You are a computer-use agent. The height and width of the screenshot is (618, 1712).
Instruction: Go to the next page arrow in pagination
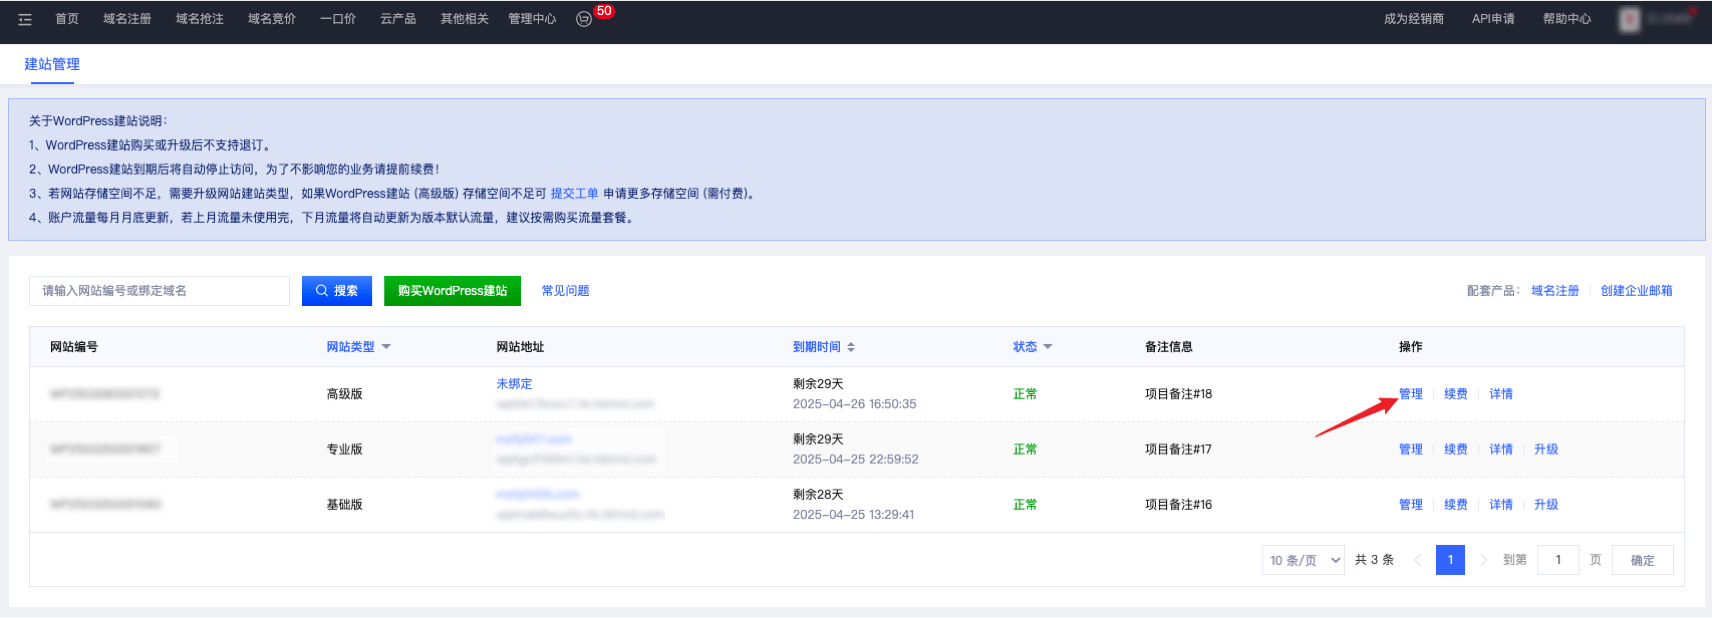(1483, 560)
